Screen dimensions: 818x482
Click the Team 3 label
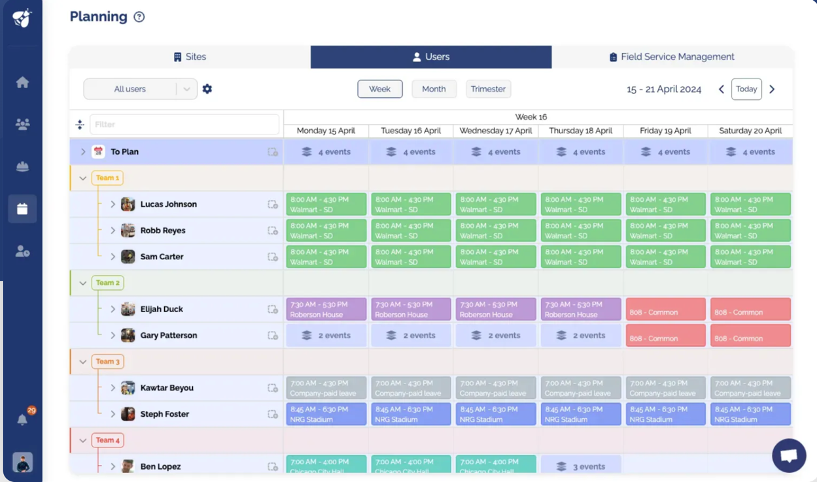(x=107, y=362)
